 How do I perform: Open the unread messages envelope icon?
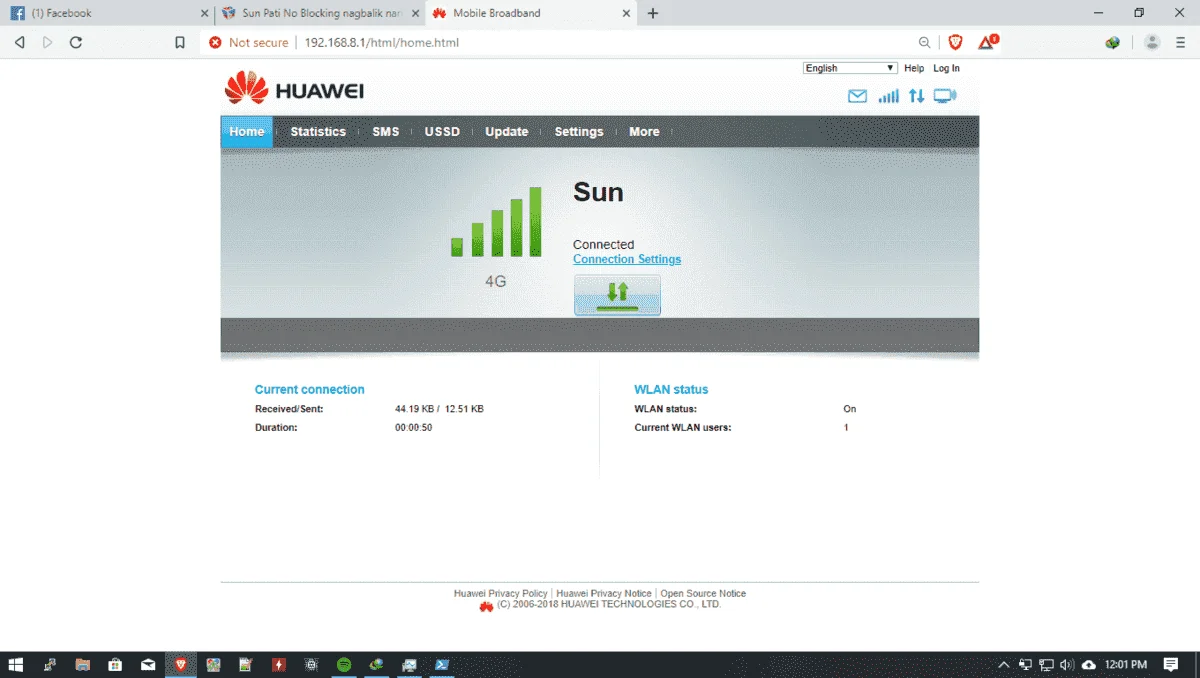tap(857, 96)
